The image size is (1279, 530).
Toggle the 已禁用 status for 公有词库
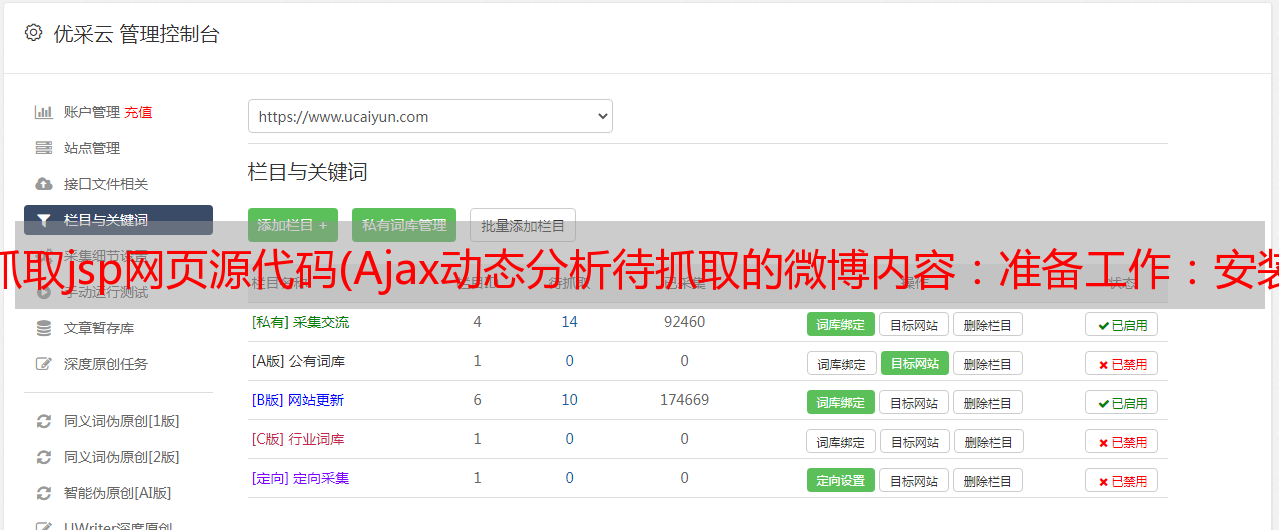coord(1121,363)
